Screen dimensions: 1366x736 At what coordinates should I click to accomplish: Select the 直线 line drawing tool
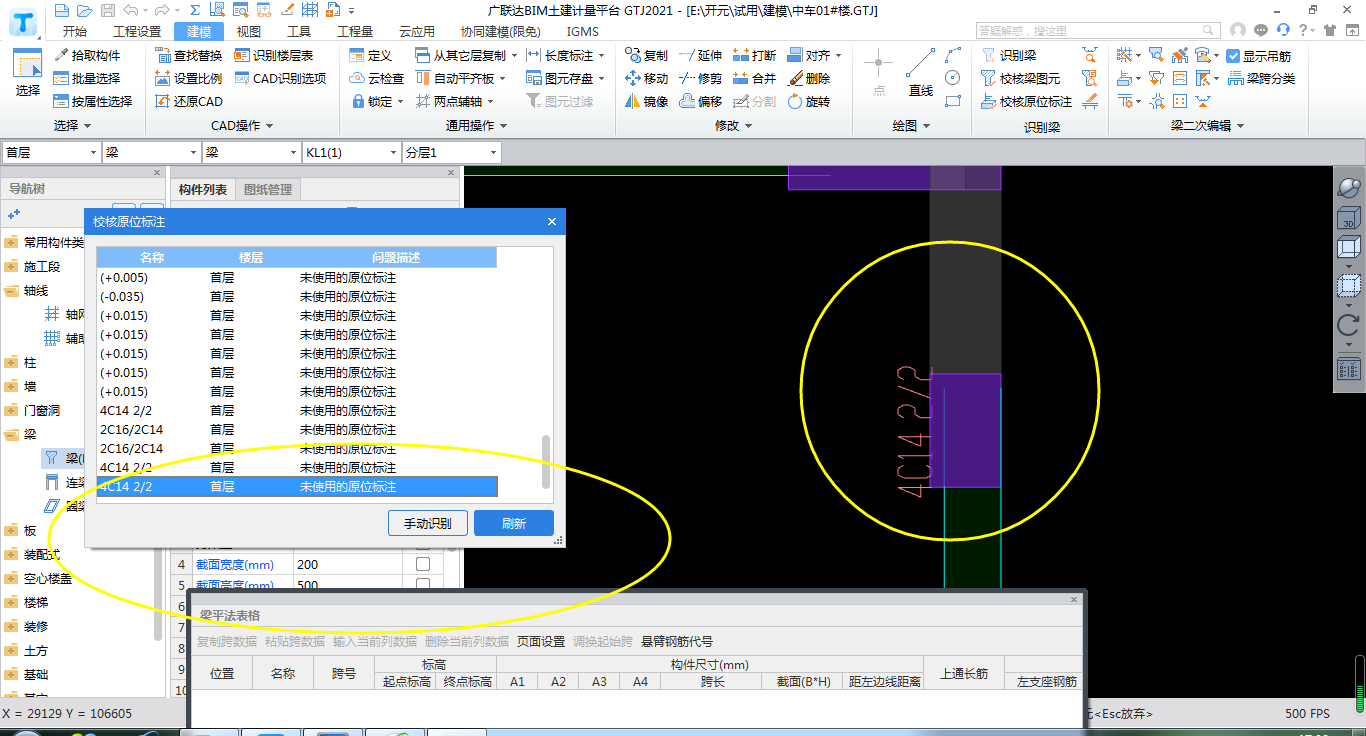921,73
